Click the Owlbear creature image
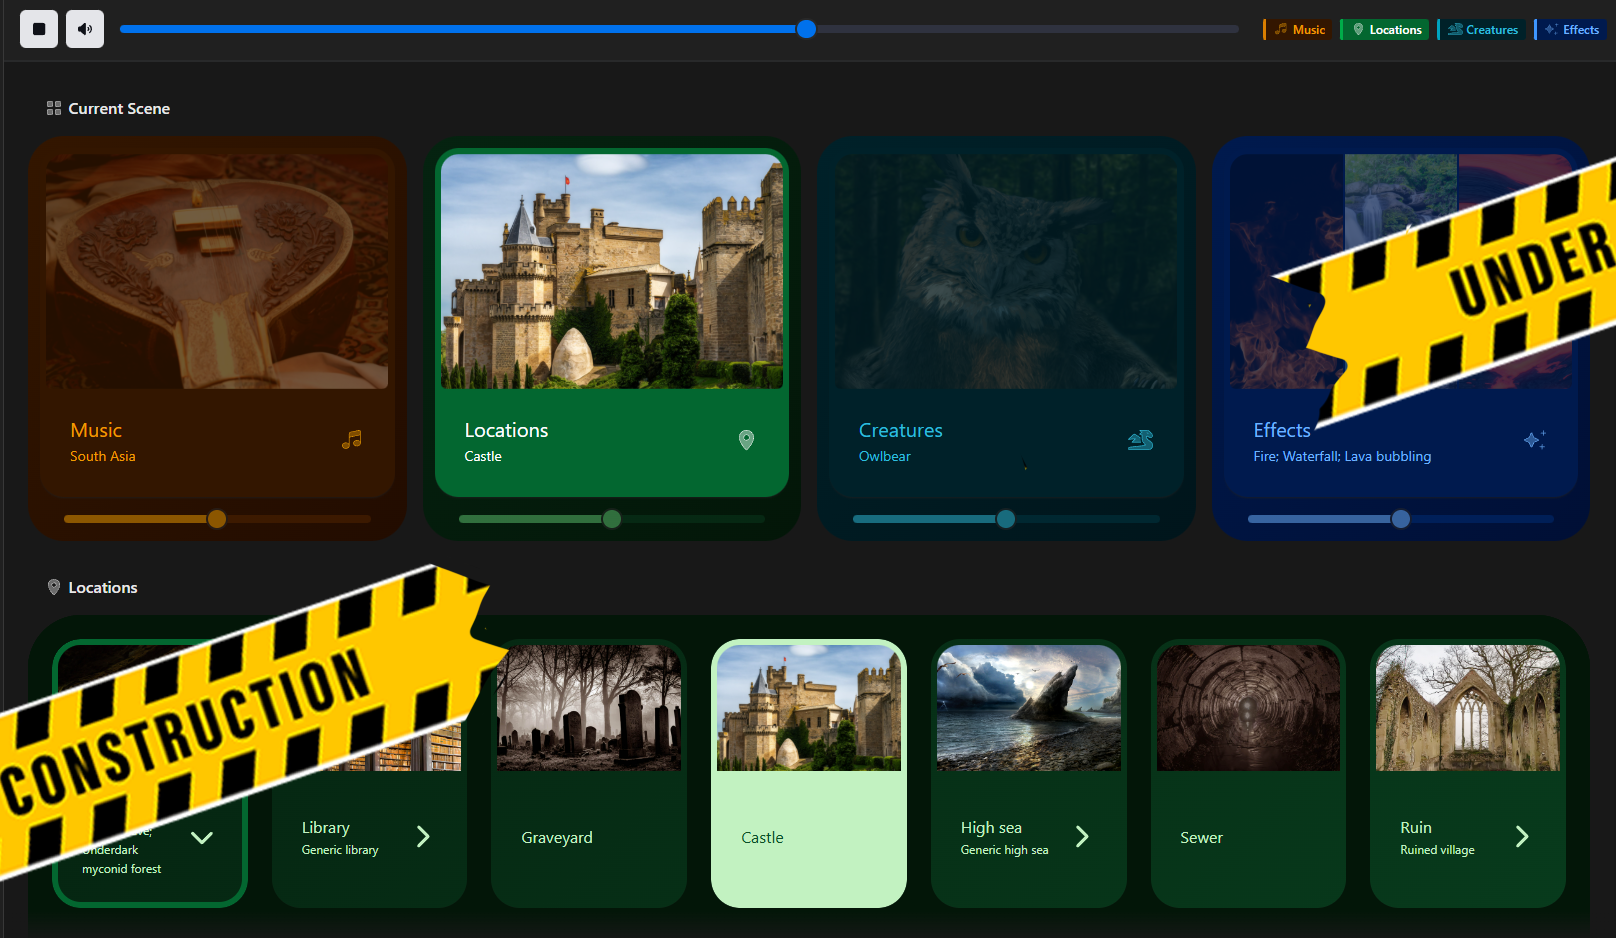 [1006, 271]
